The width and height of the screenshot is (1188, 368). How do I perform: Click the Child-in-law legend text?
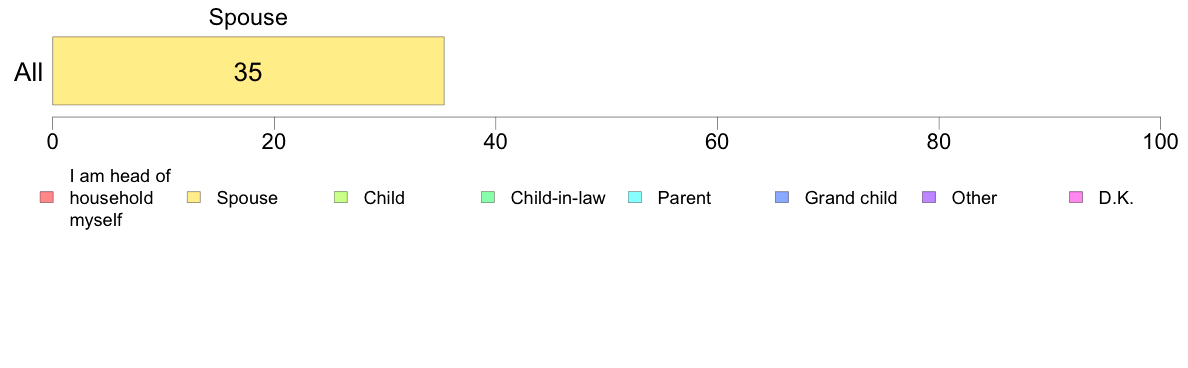tap(558, 198)
